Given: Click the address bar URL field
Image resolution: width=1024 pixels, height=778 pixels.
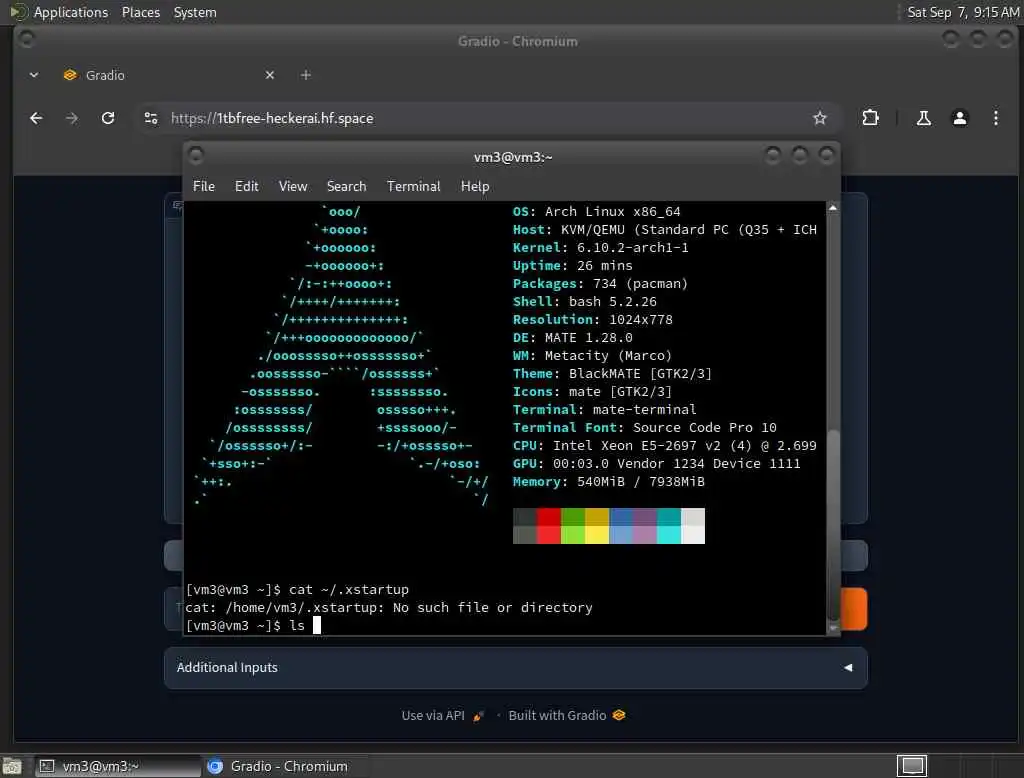Looking at the screenshot, I should pos(483,118).
